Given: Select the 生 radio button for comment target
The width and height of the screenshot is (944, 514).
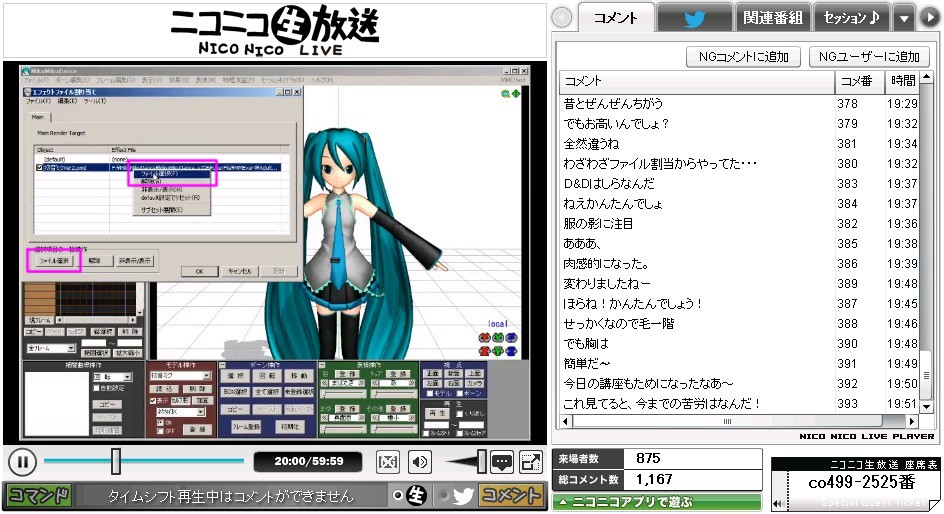Looking at the screenshot, I should pyautogui.click(x=397, y=495).
